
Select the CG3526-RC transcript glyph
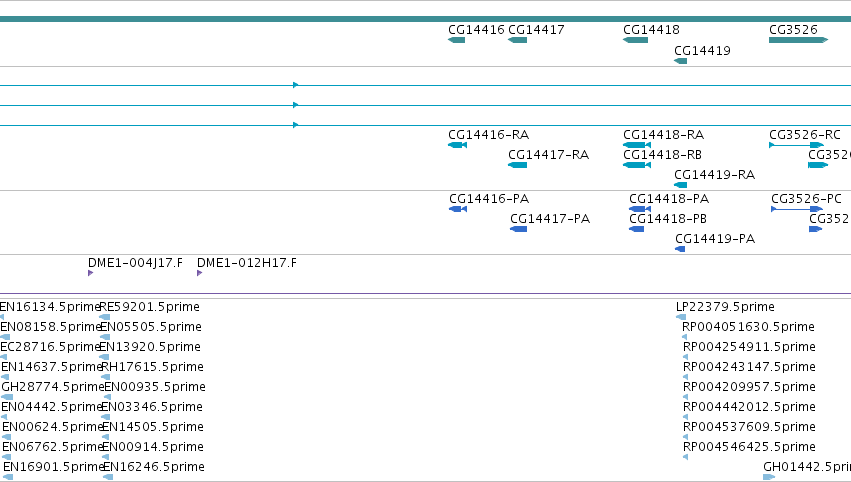796,145
